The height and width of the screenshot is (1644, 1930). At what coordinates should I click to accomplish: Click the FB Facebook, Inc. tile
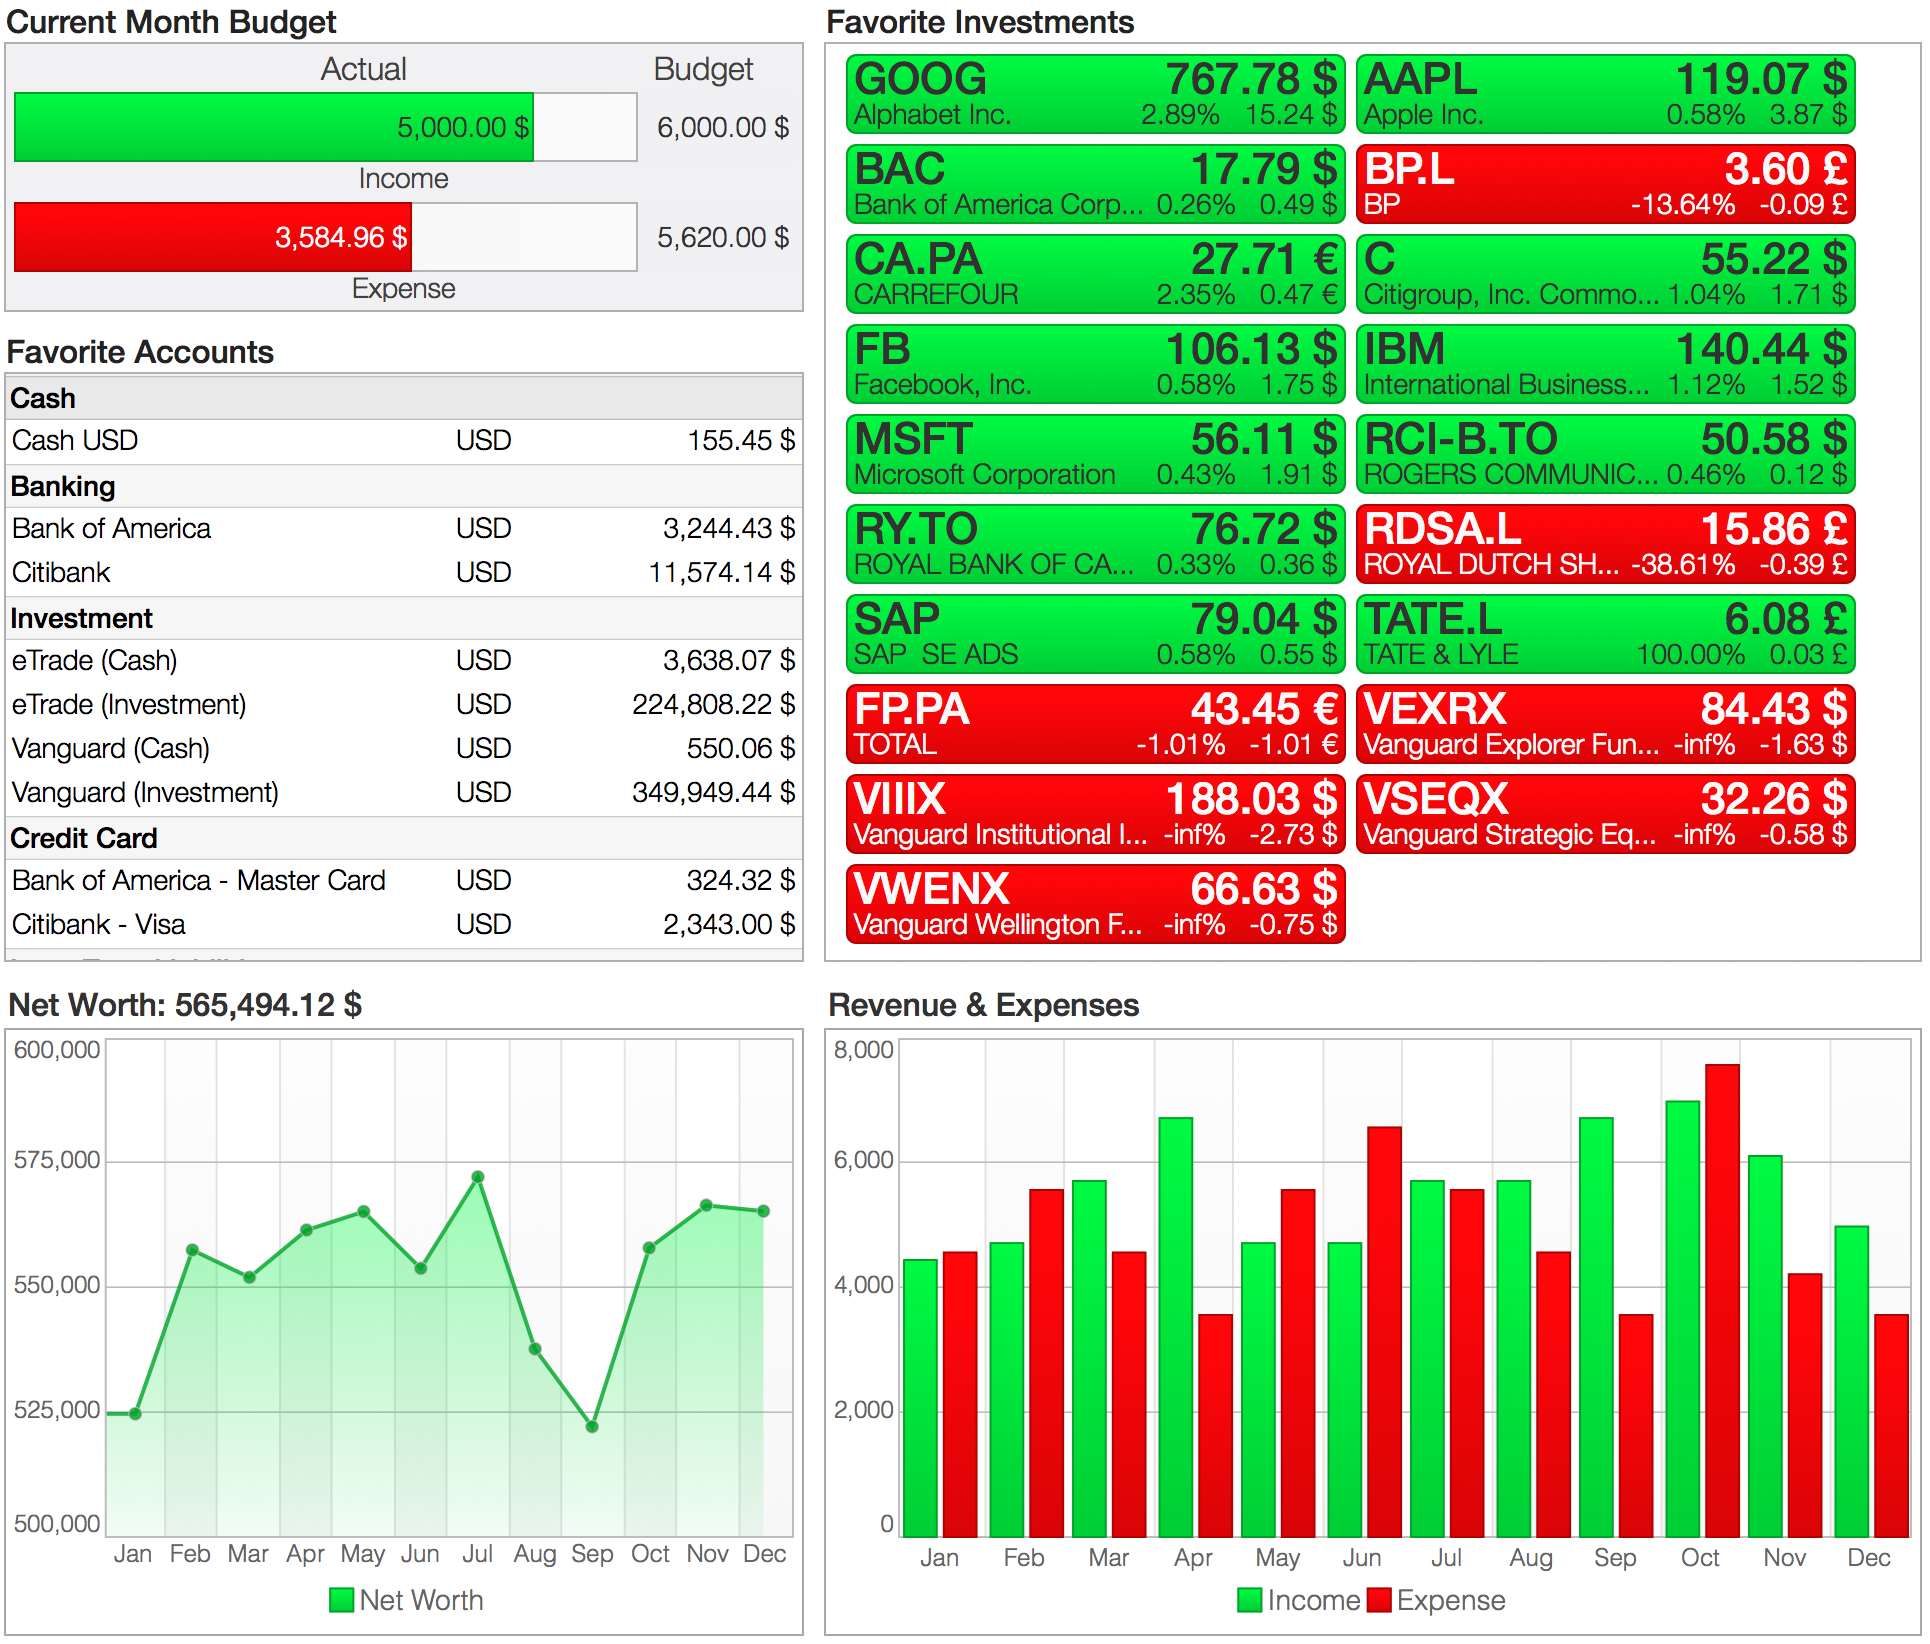pos(1096,364)
